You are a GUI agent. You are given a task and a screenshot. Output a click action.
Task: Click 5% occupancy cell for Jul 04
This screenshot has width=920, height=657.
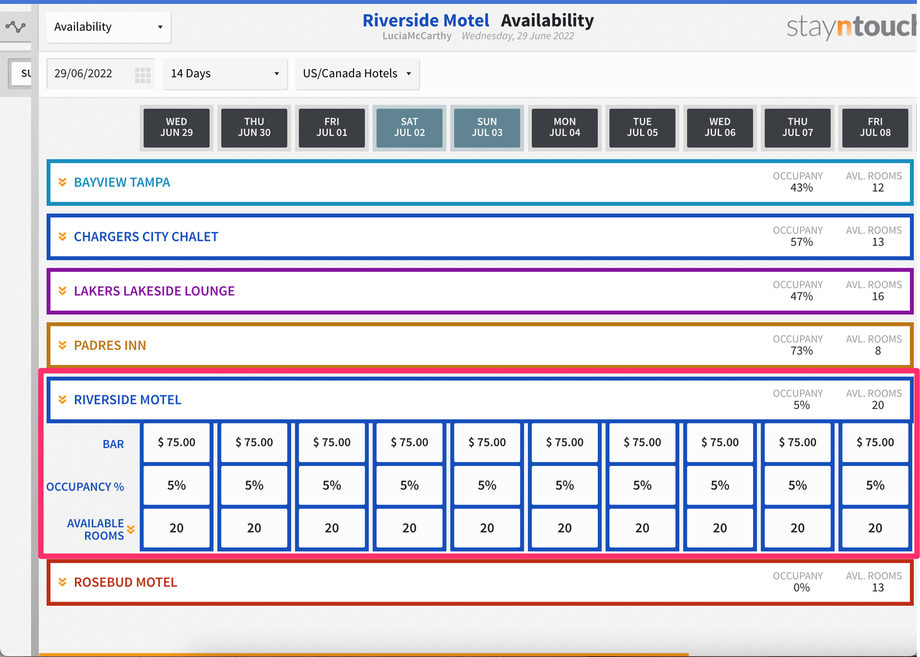(x=565, y=486)
